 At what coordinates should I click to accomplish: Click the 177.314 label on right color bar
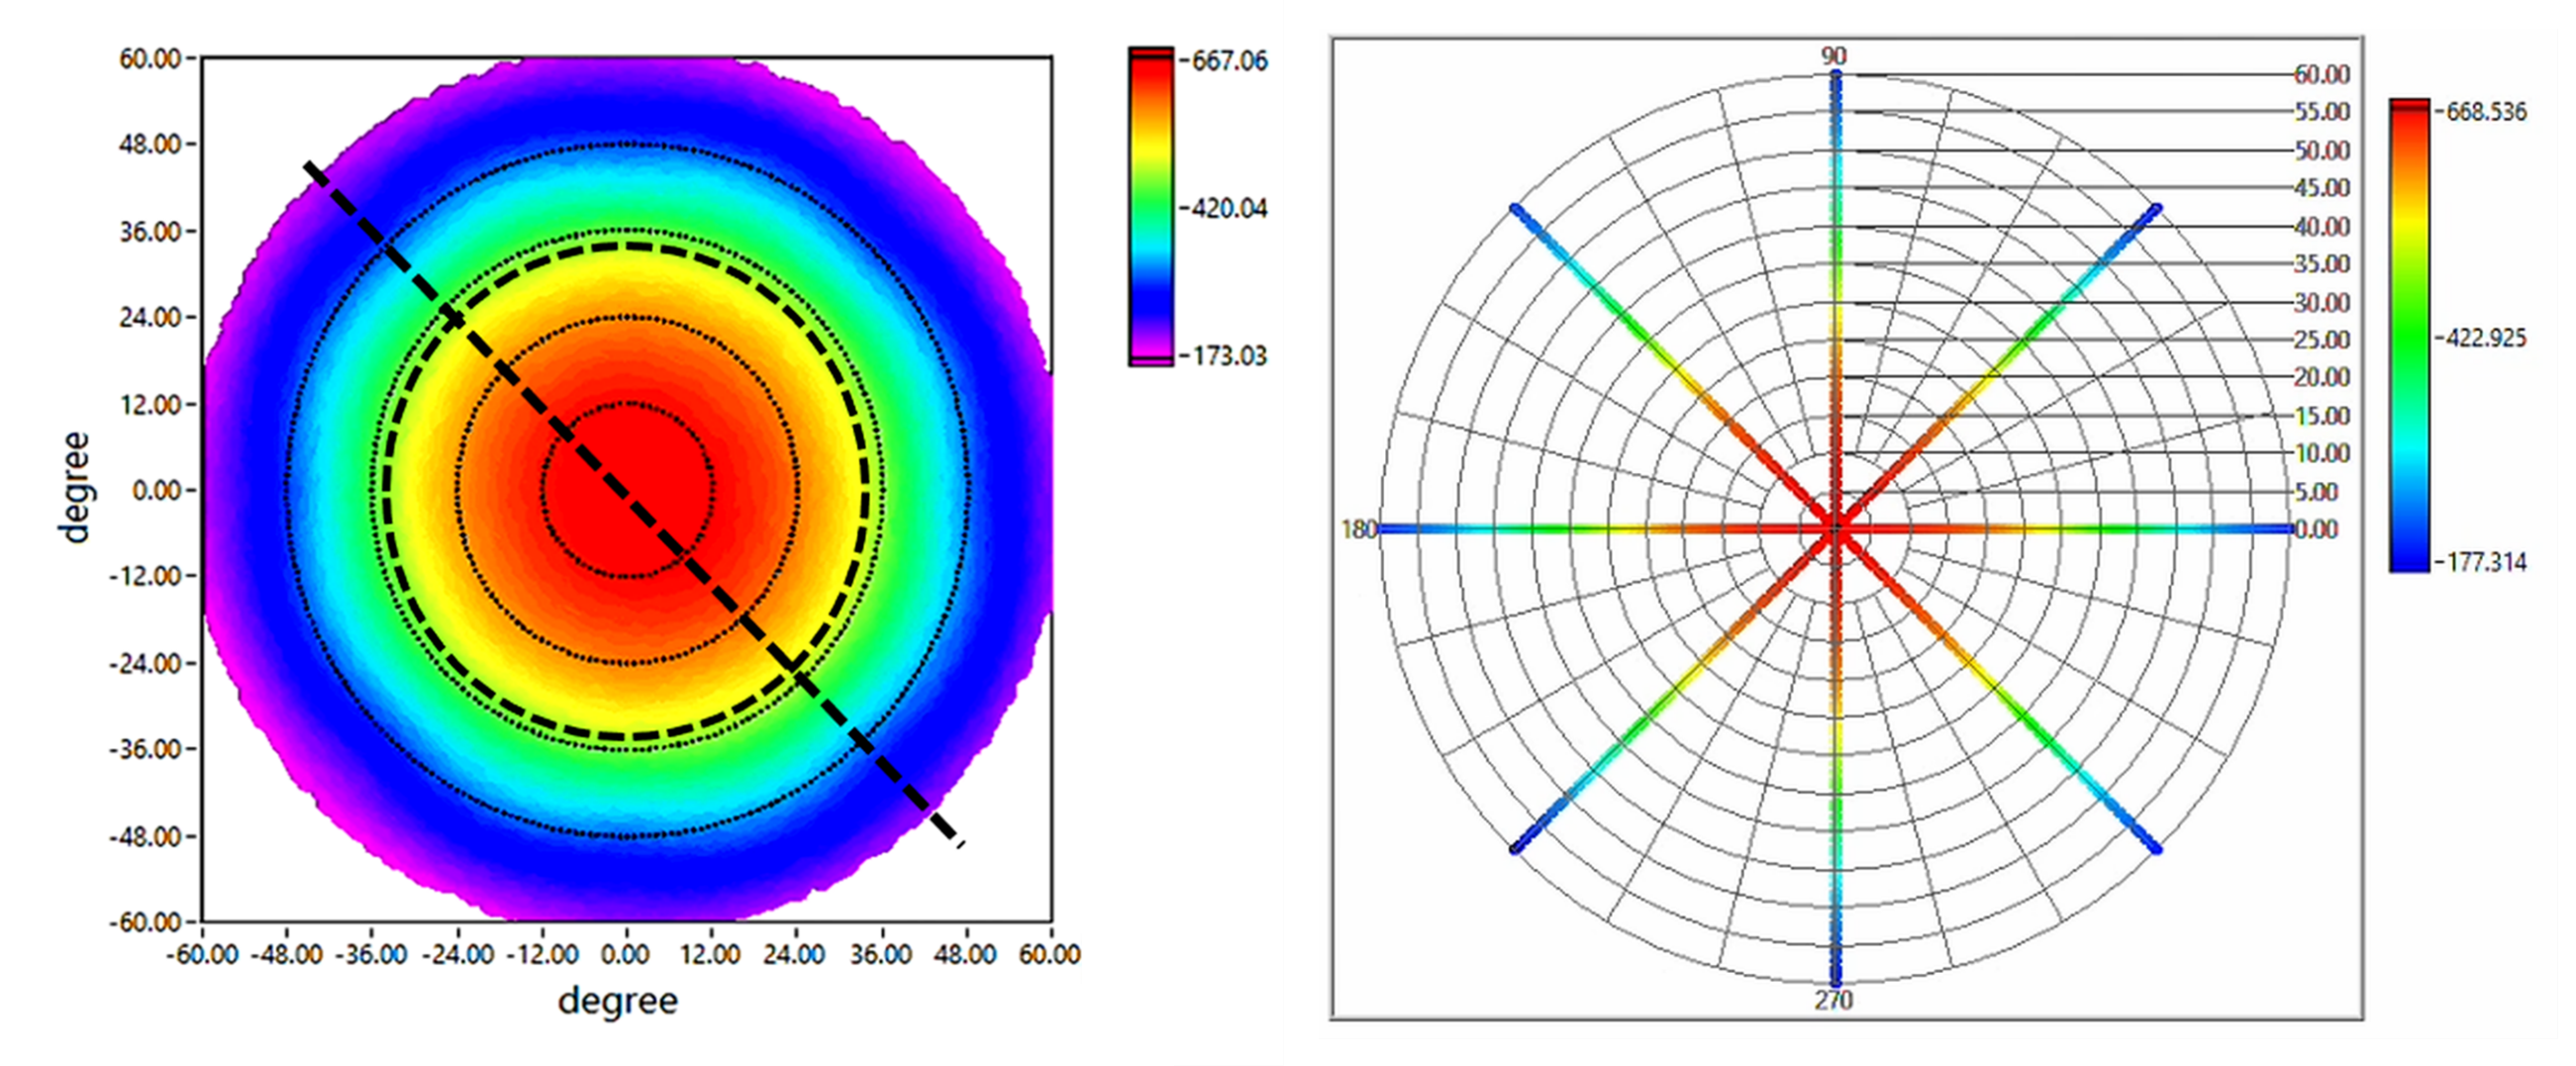point(2485,562)
